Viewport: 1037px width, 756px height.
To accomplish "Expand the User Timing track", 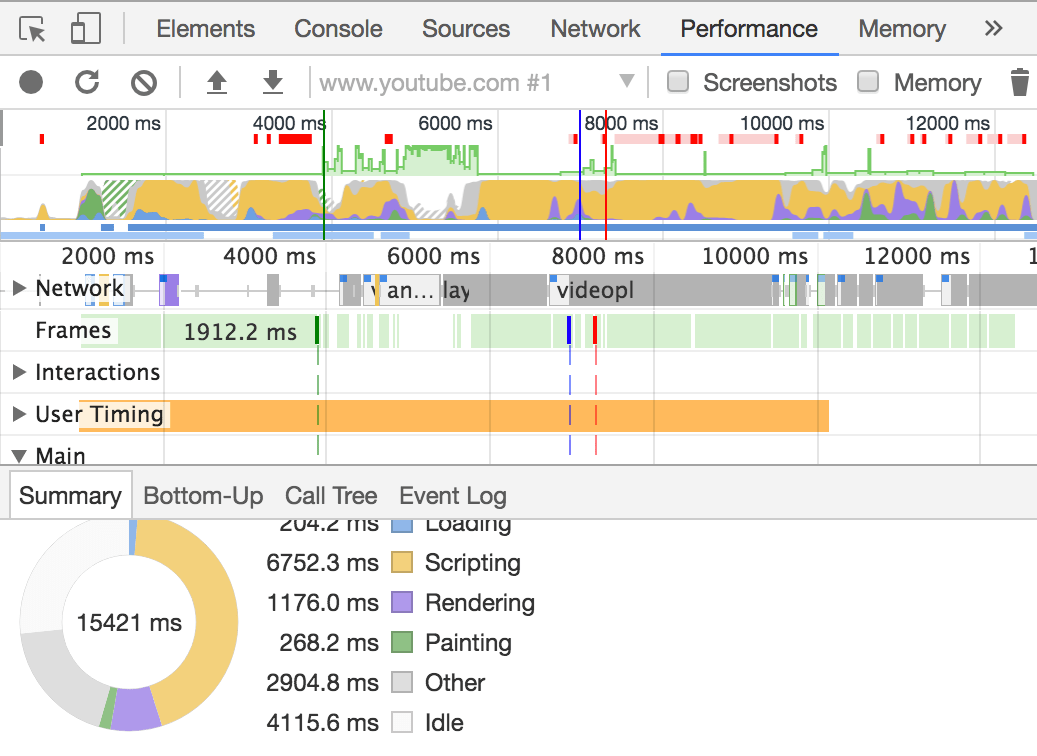I will click(18, 414).
